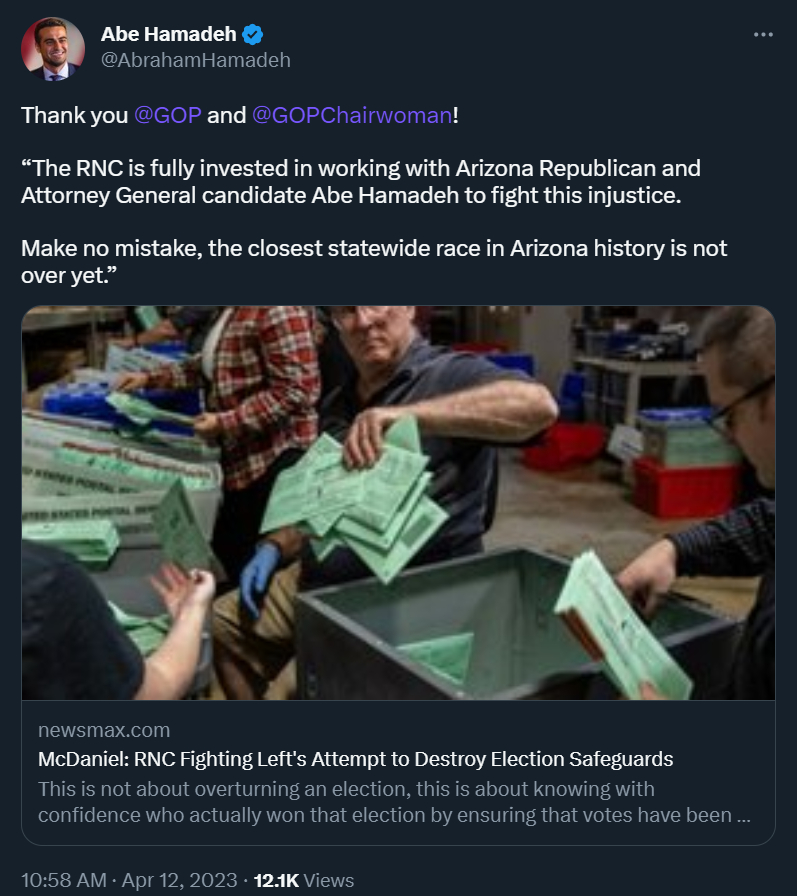Click the newsmax.com source domain

tap(104, 730)
